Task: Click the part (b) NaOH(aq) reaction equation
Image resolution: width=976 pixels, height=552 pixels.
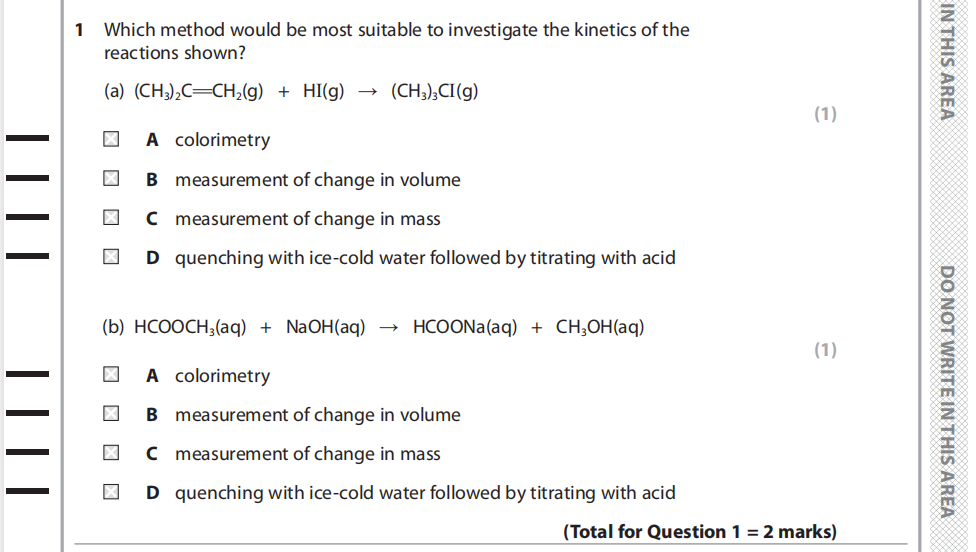Action: click(x=374, y=327)
